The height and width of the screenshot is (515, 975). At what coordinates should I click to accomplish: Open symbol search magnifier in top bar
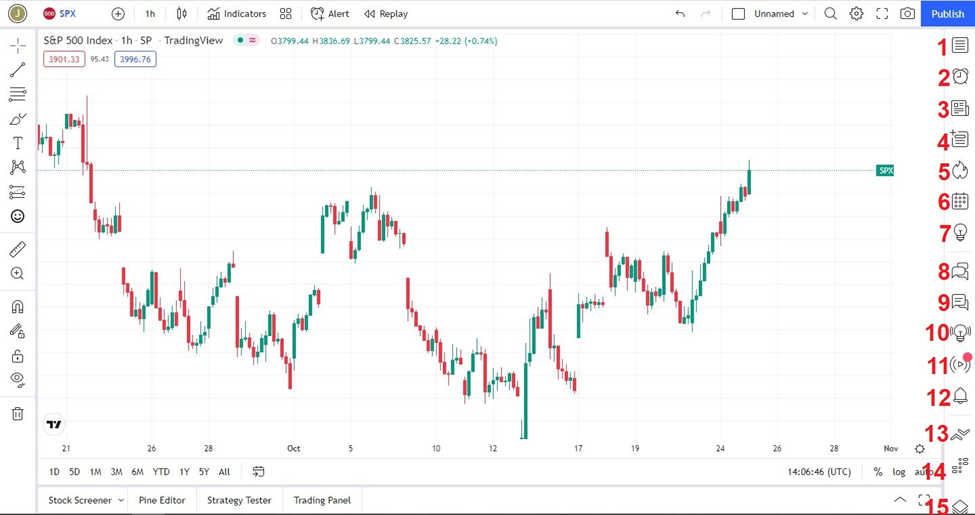point(830,14)
